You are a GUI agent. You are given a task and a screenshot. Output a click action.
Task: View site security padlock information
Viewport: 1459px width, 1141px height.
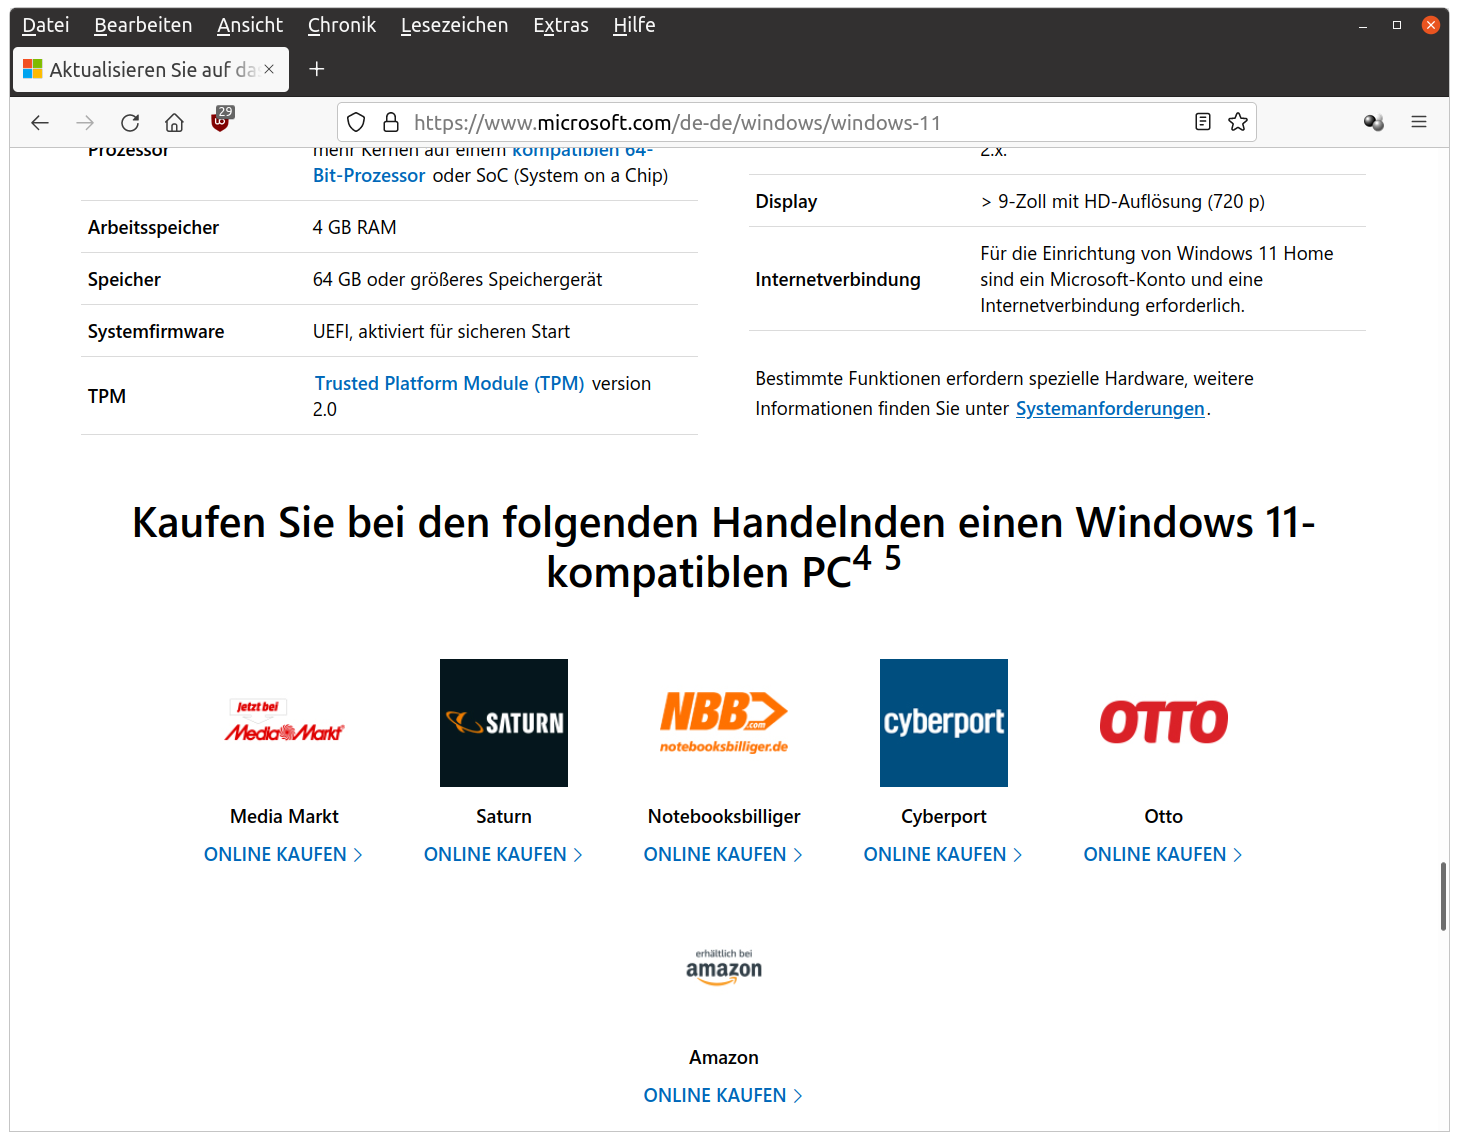pyautogui.click(x=391, y=122)
